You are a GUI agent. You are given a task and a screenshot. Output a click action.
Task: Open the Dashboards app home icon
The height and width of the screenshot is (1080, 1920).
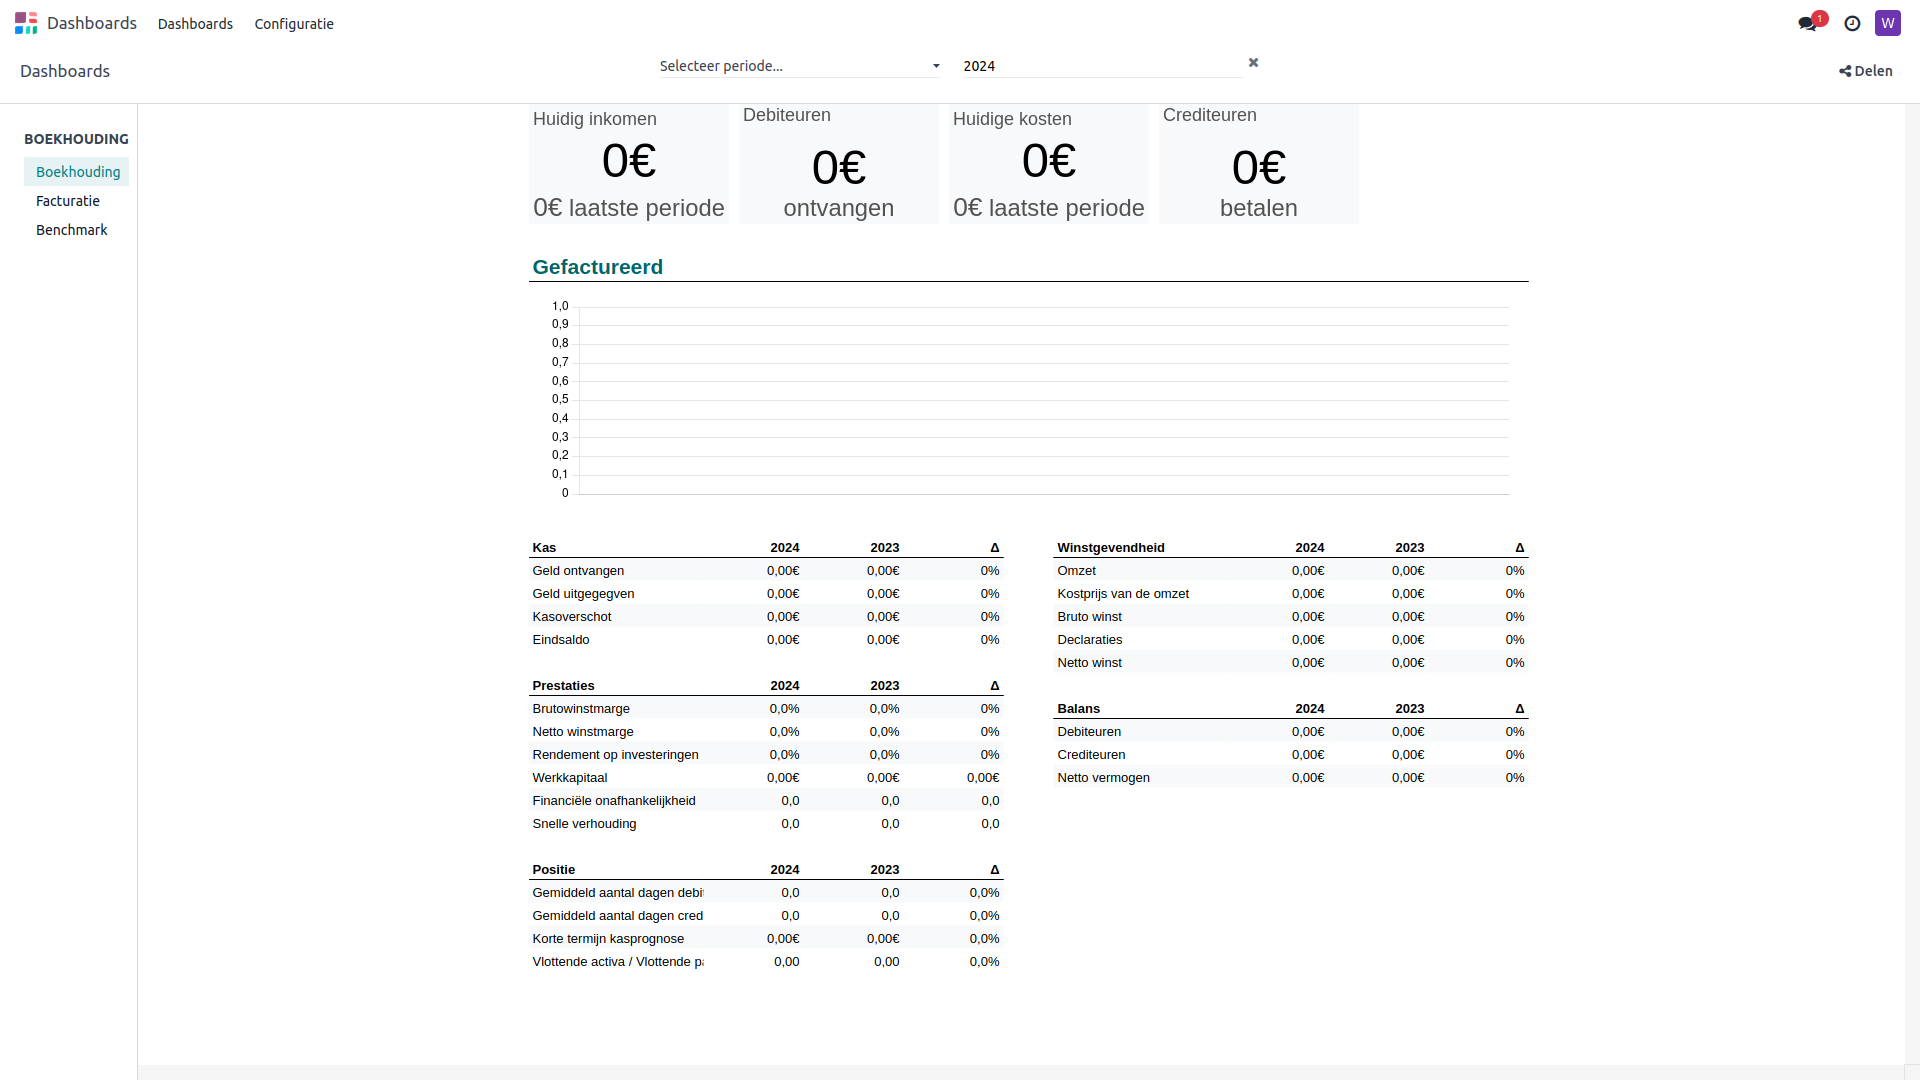click(x=26, y=23)
